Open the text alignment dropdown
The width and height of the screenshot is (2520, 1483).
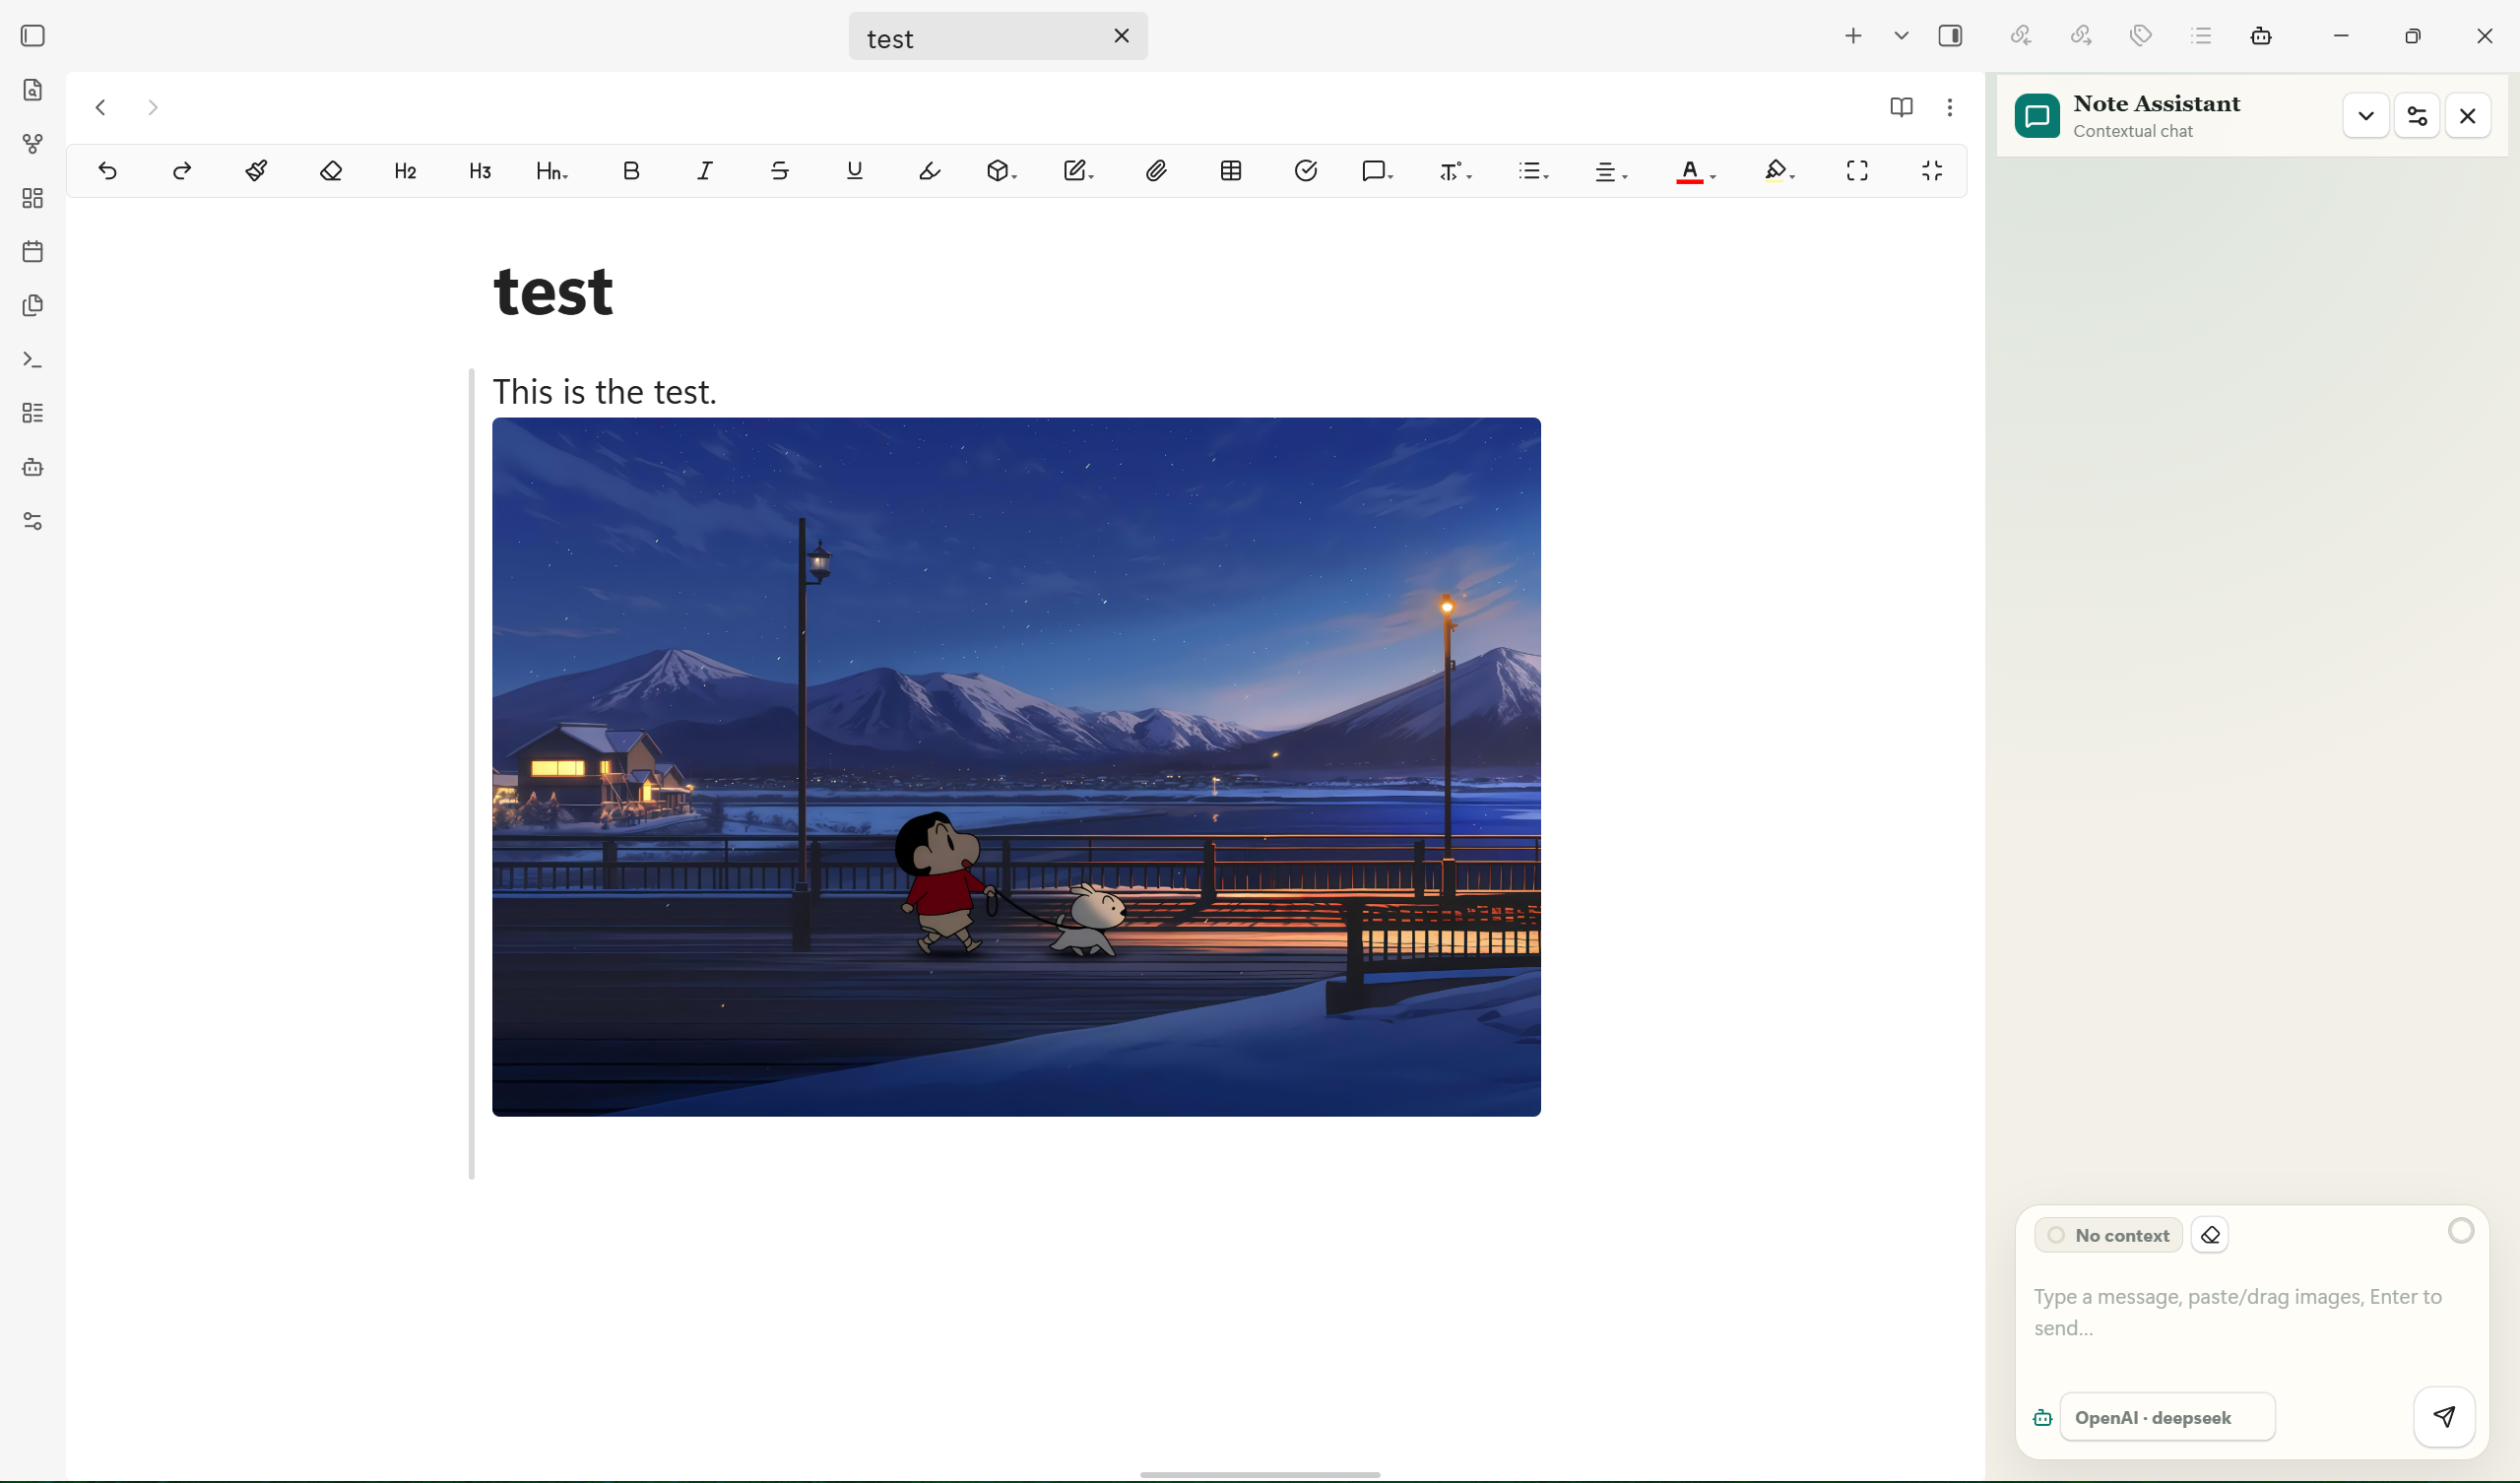point(1610,171)
